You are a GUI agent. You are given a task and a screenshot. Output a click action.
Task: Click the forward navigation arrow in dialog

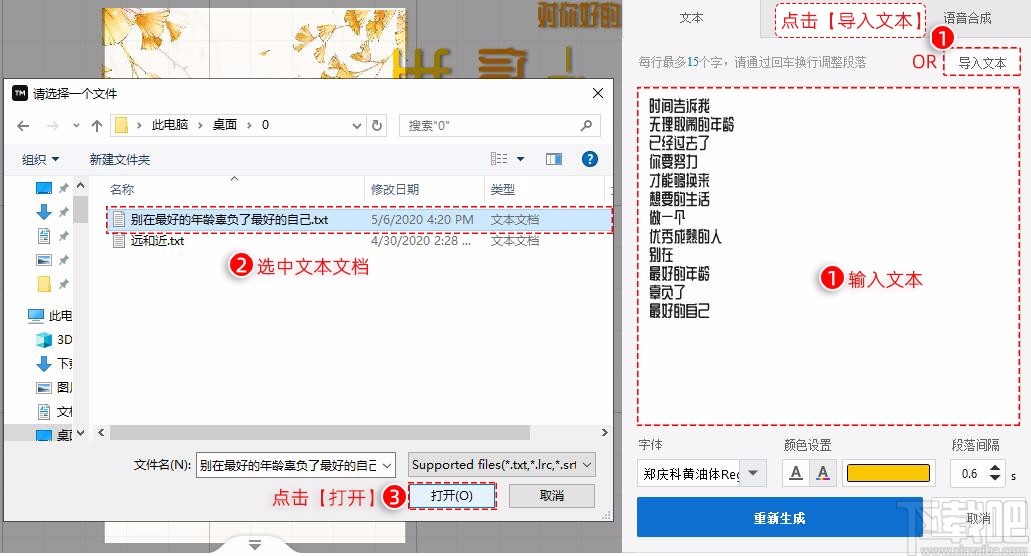(x=53, y=126)
